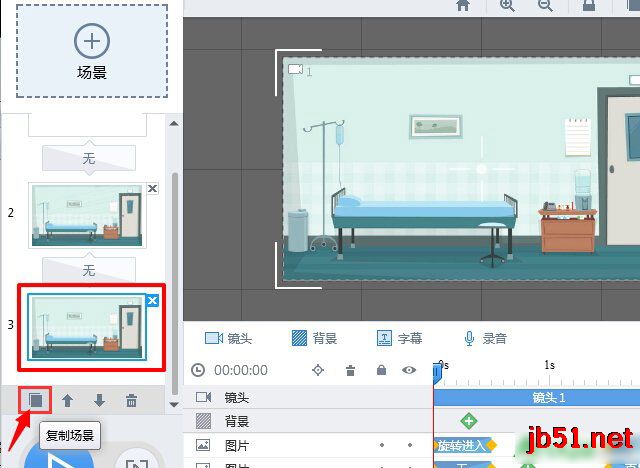Viewport: 640px width, 468px height.
Task: Select the picture frame on canvas wall
Action: pyautogui.click(x=436, y=126)
